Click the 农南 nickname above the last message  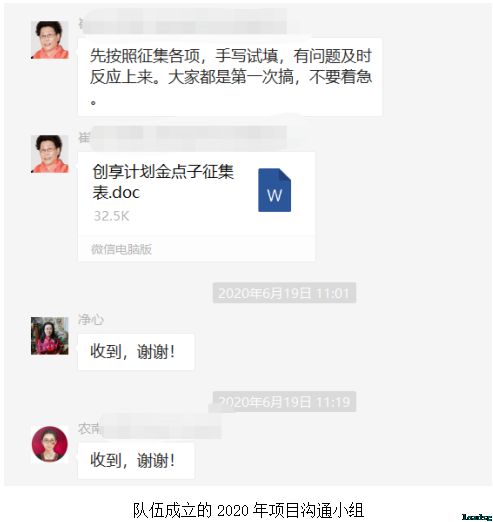click(x=90, y=429)
